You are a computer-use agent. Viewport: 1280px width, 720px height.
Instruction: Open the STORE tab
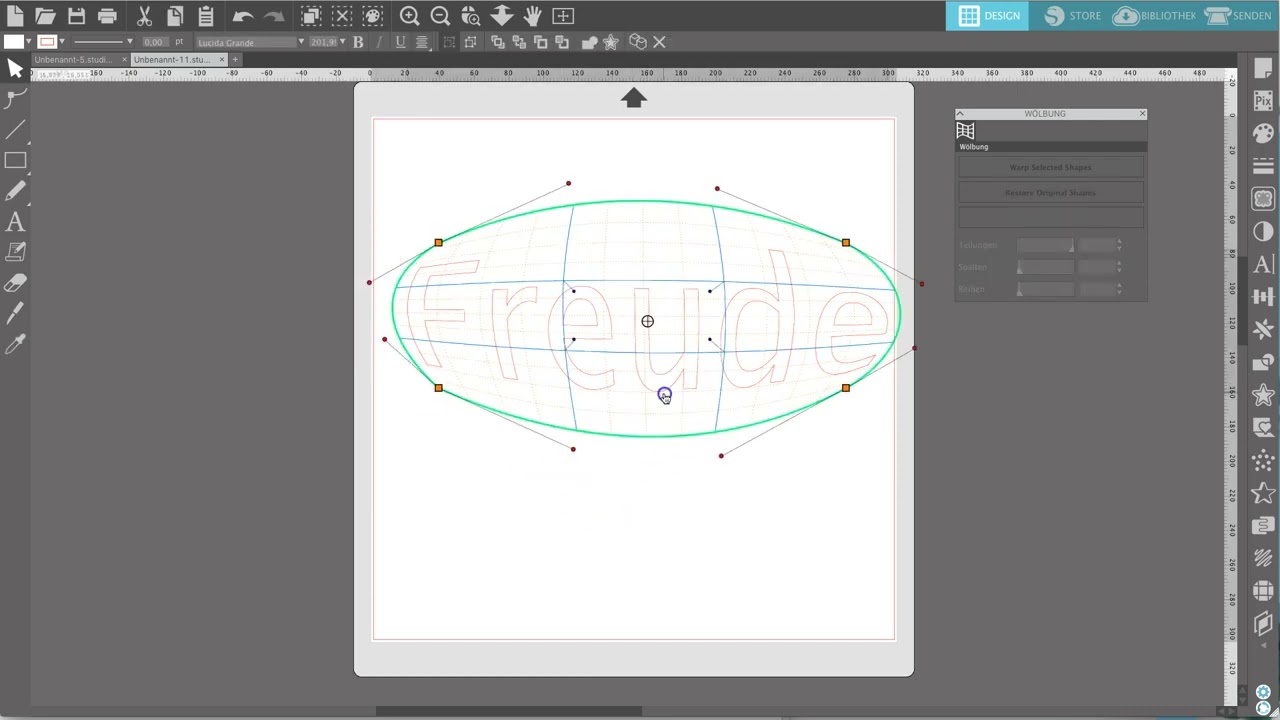pos(1073,16)
